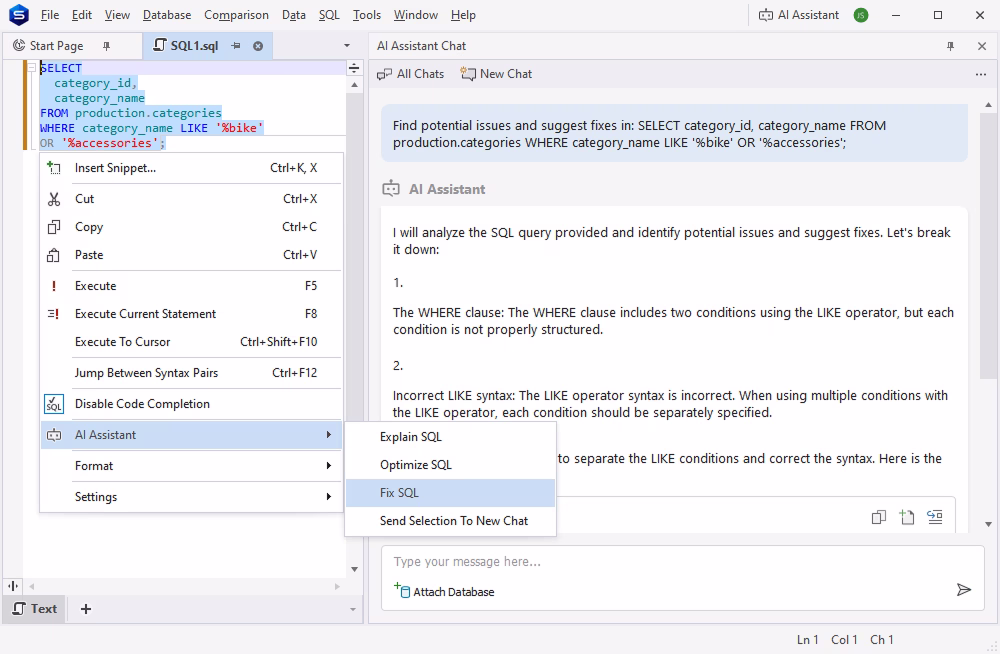Open the bottom view tabs dropdown
Viewport: 1000px width, 654px height.
pyautogui.click(x=353, y=609)
